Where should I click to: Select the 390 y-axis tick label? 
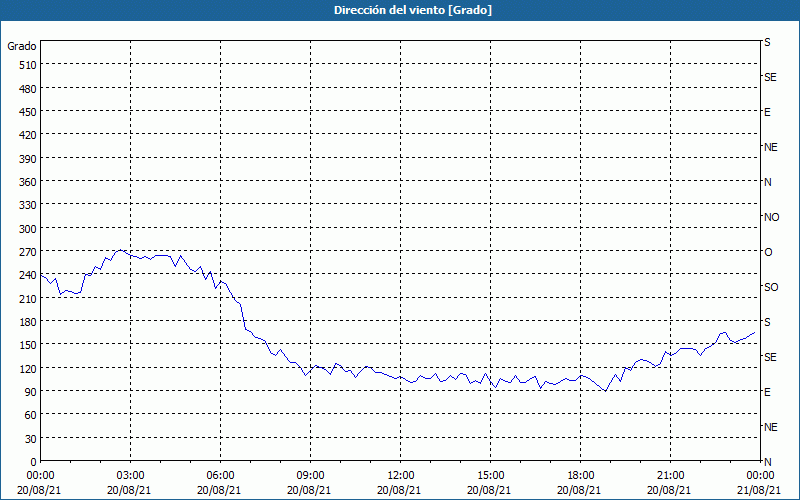tap(28, 159)
